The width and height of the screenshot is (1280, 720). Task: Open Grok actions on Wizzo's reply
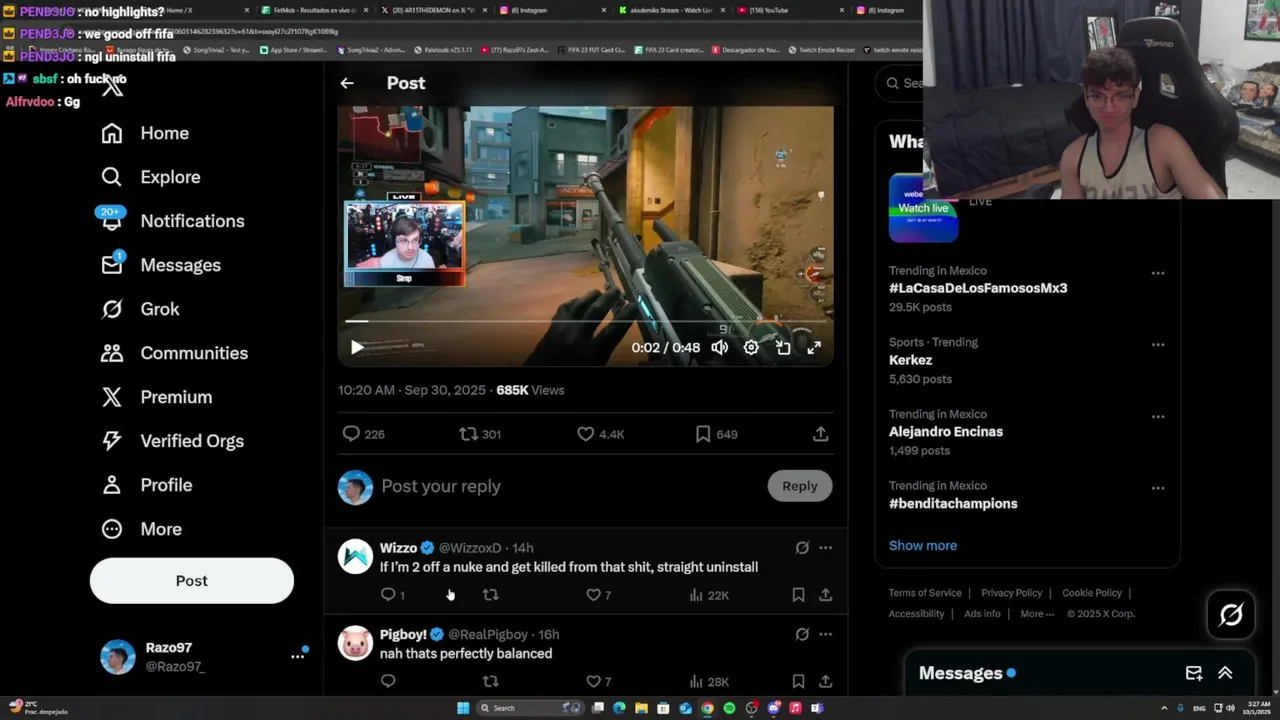(x=802, y=548)
